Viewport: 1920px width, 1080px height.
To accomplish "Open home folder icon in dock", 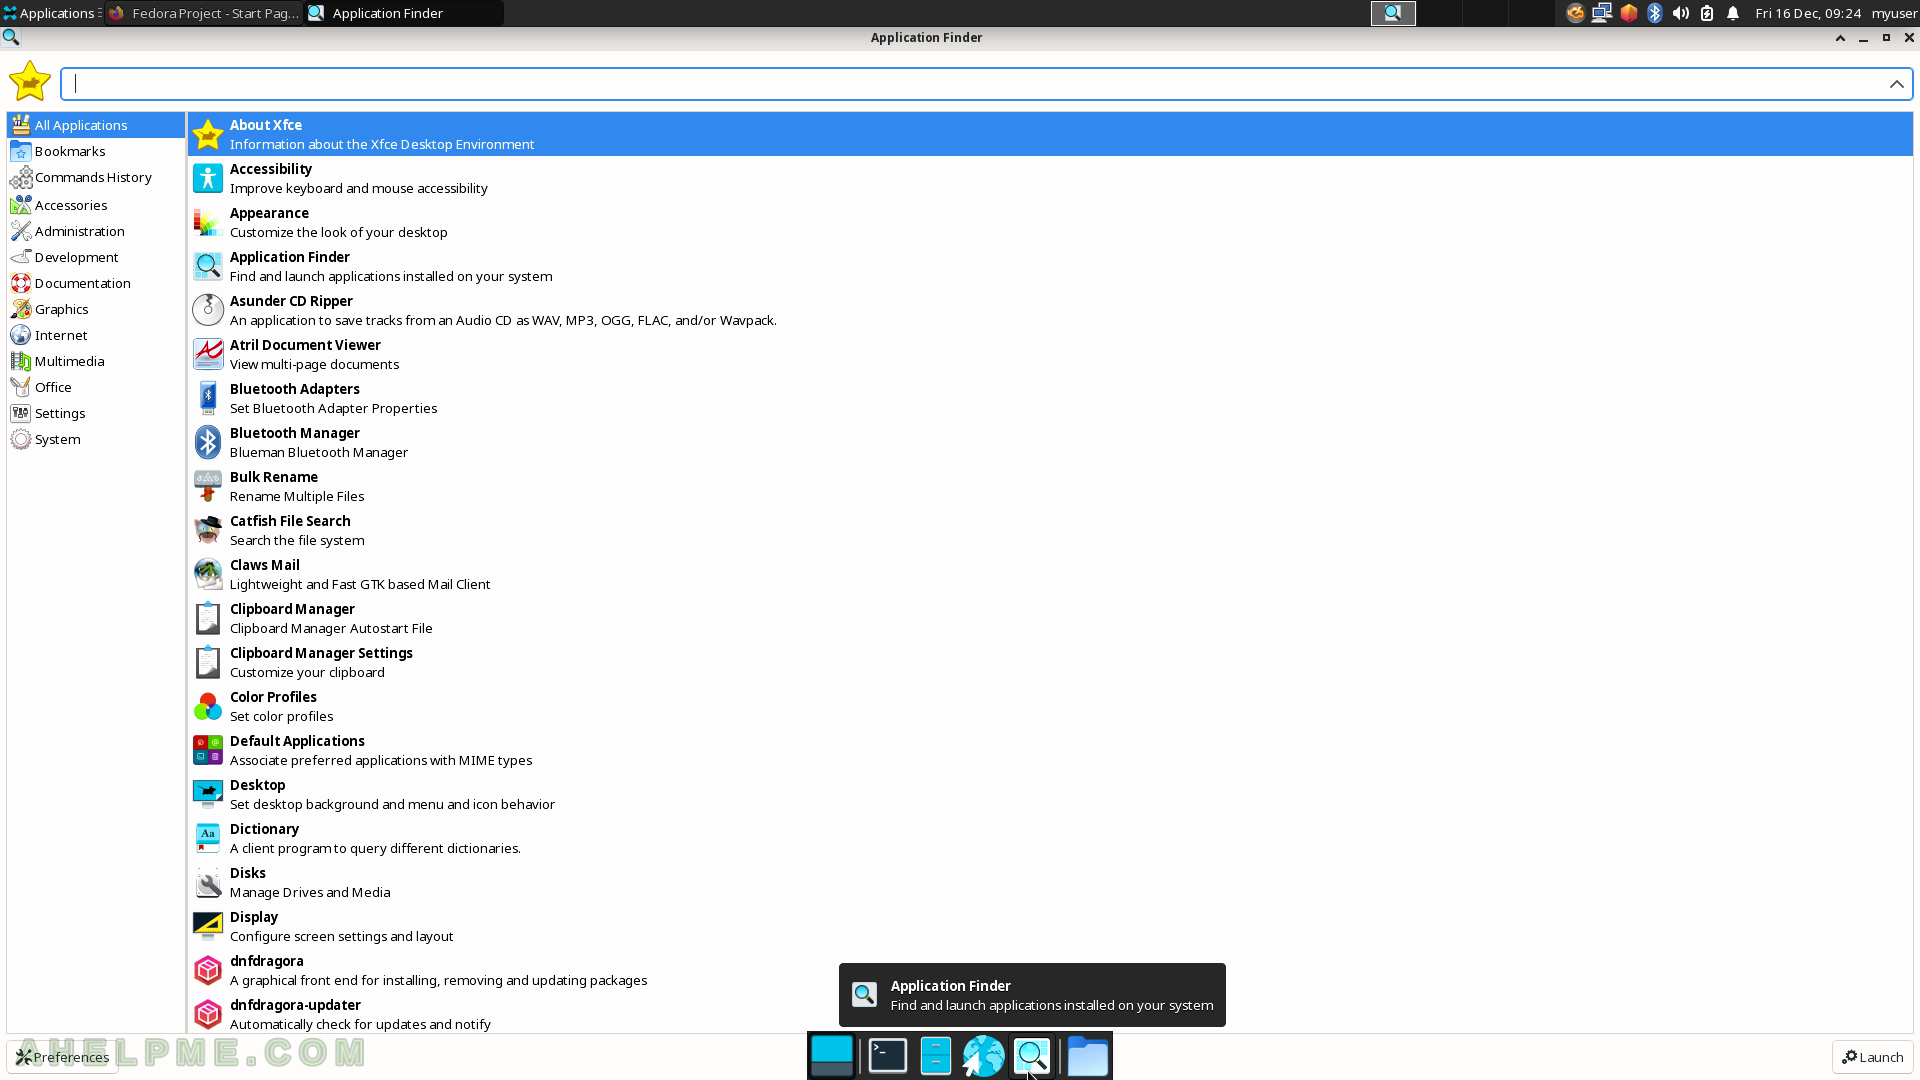I will pos(1087,1056).
